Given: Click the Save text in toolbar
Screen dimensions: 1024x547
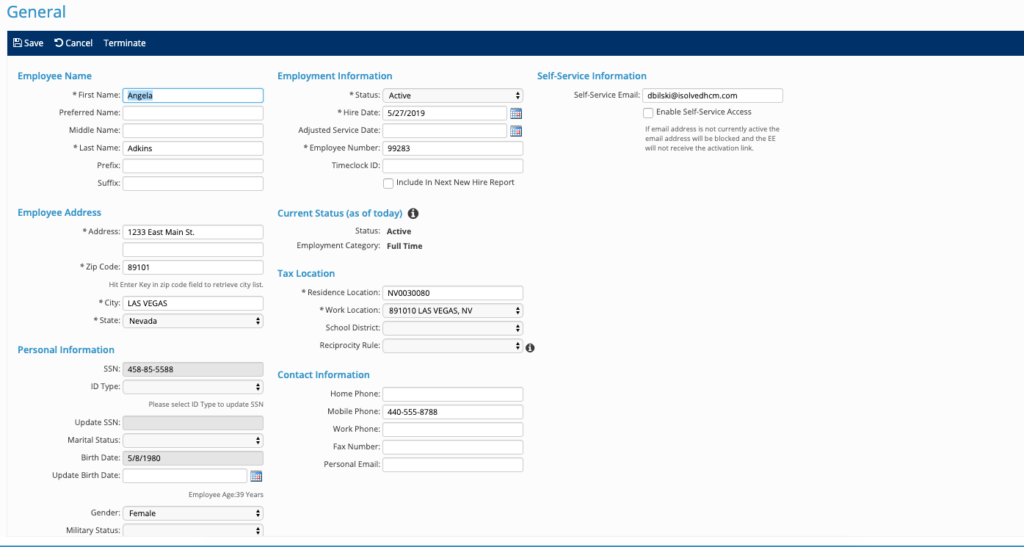Looking at the screenshot, I should (34, 43).
